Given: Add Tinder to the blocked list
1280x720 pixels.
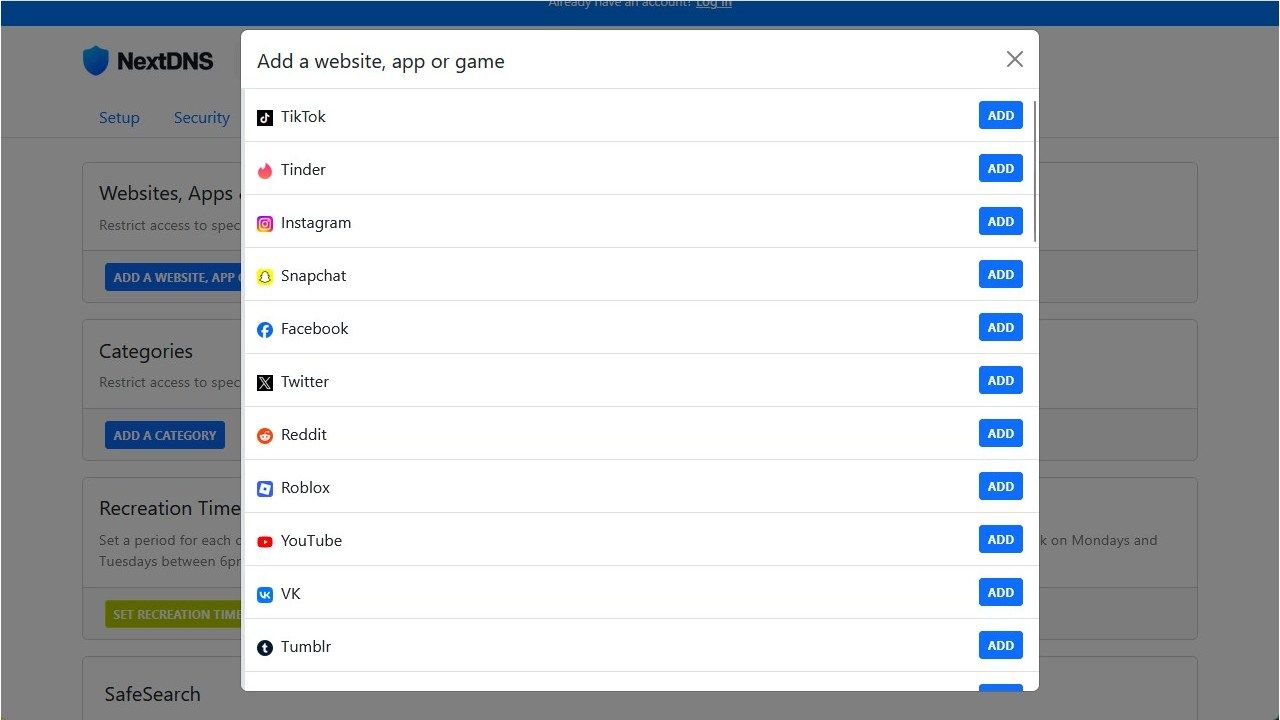Looking at the screenshot, I should pos(1001,168).
